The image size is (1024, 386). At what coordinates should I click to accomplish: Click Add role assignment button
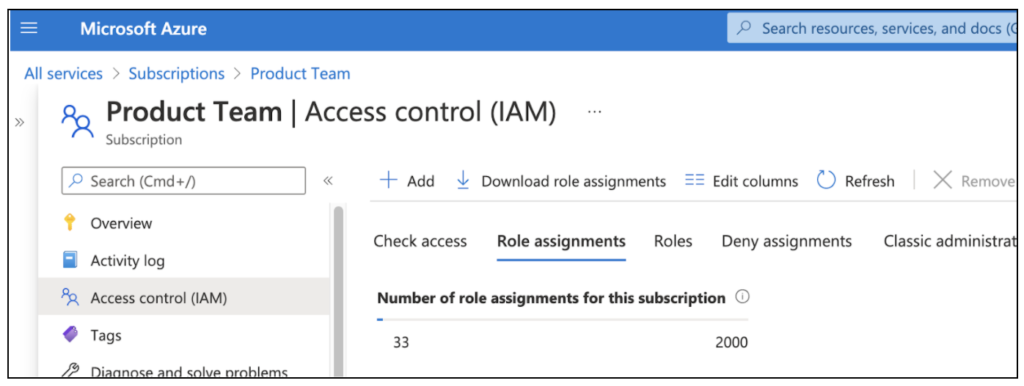pyautogui.click(x=408, y=181)
